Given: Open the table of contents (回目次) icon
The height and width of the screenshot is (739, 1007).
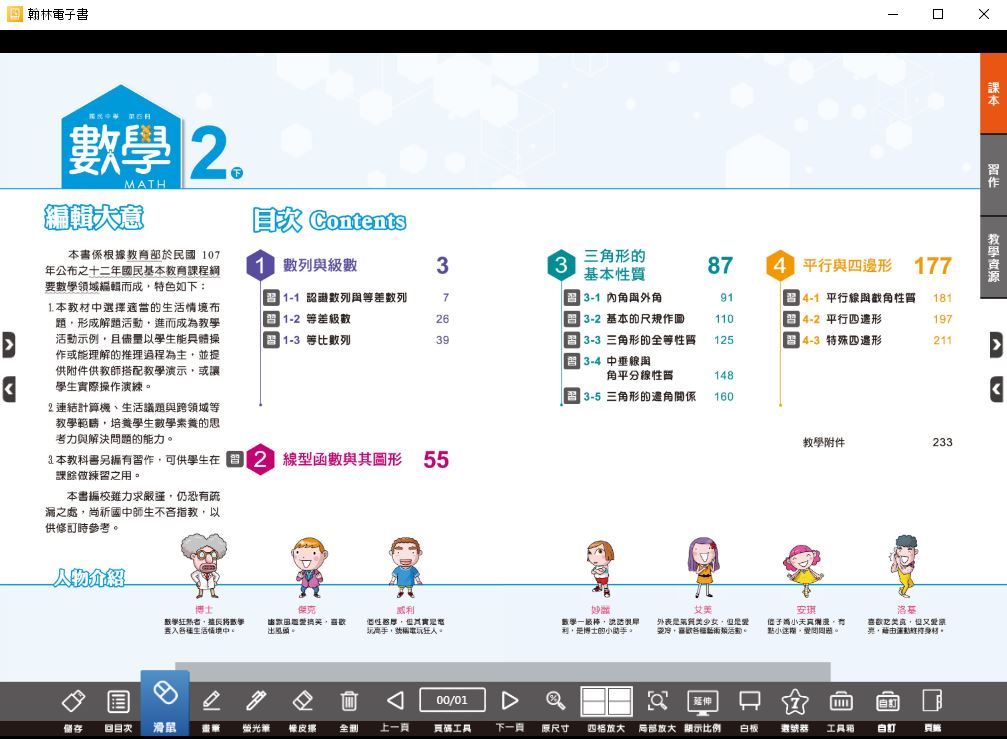Looking at the screenshot, I should coord(118,701).
